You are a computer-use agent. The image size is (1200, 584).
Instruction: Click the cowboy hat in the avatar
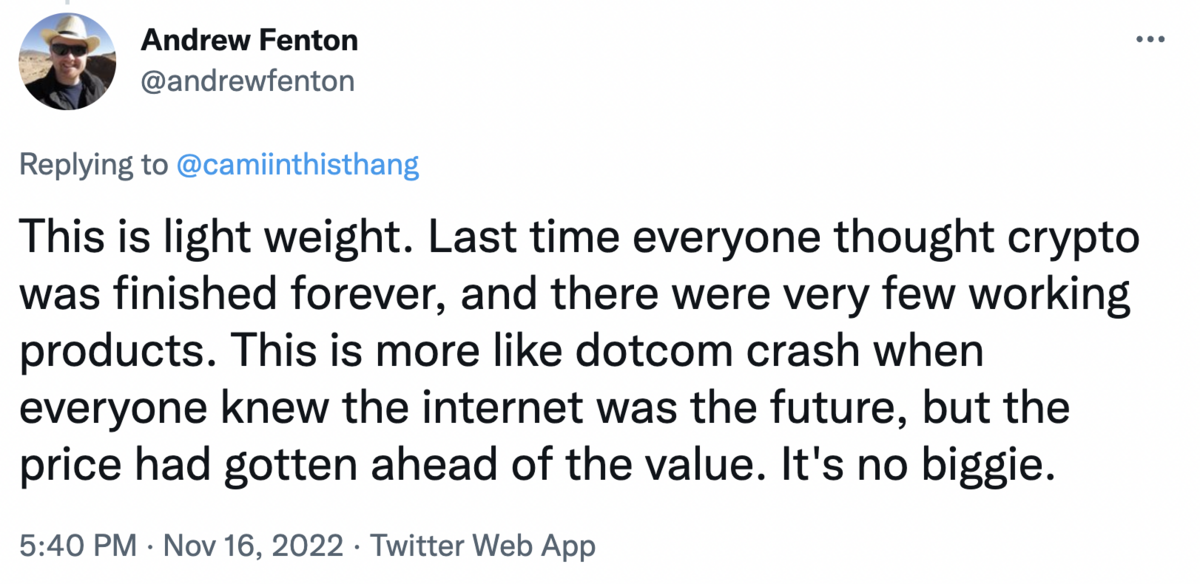(68, 37)
